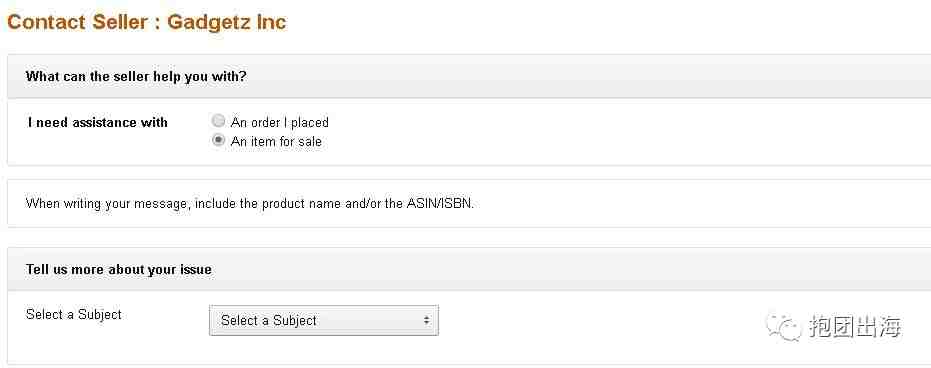Screen dimensions: 931x368
Task: Click "Tell us more about your issue" header
Action: tap(119, 269)
